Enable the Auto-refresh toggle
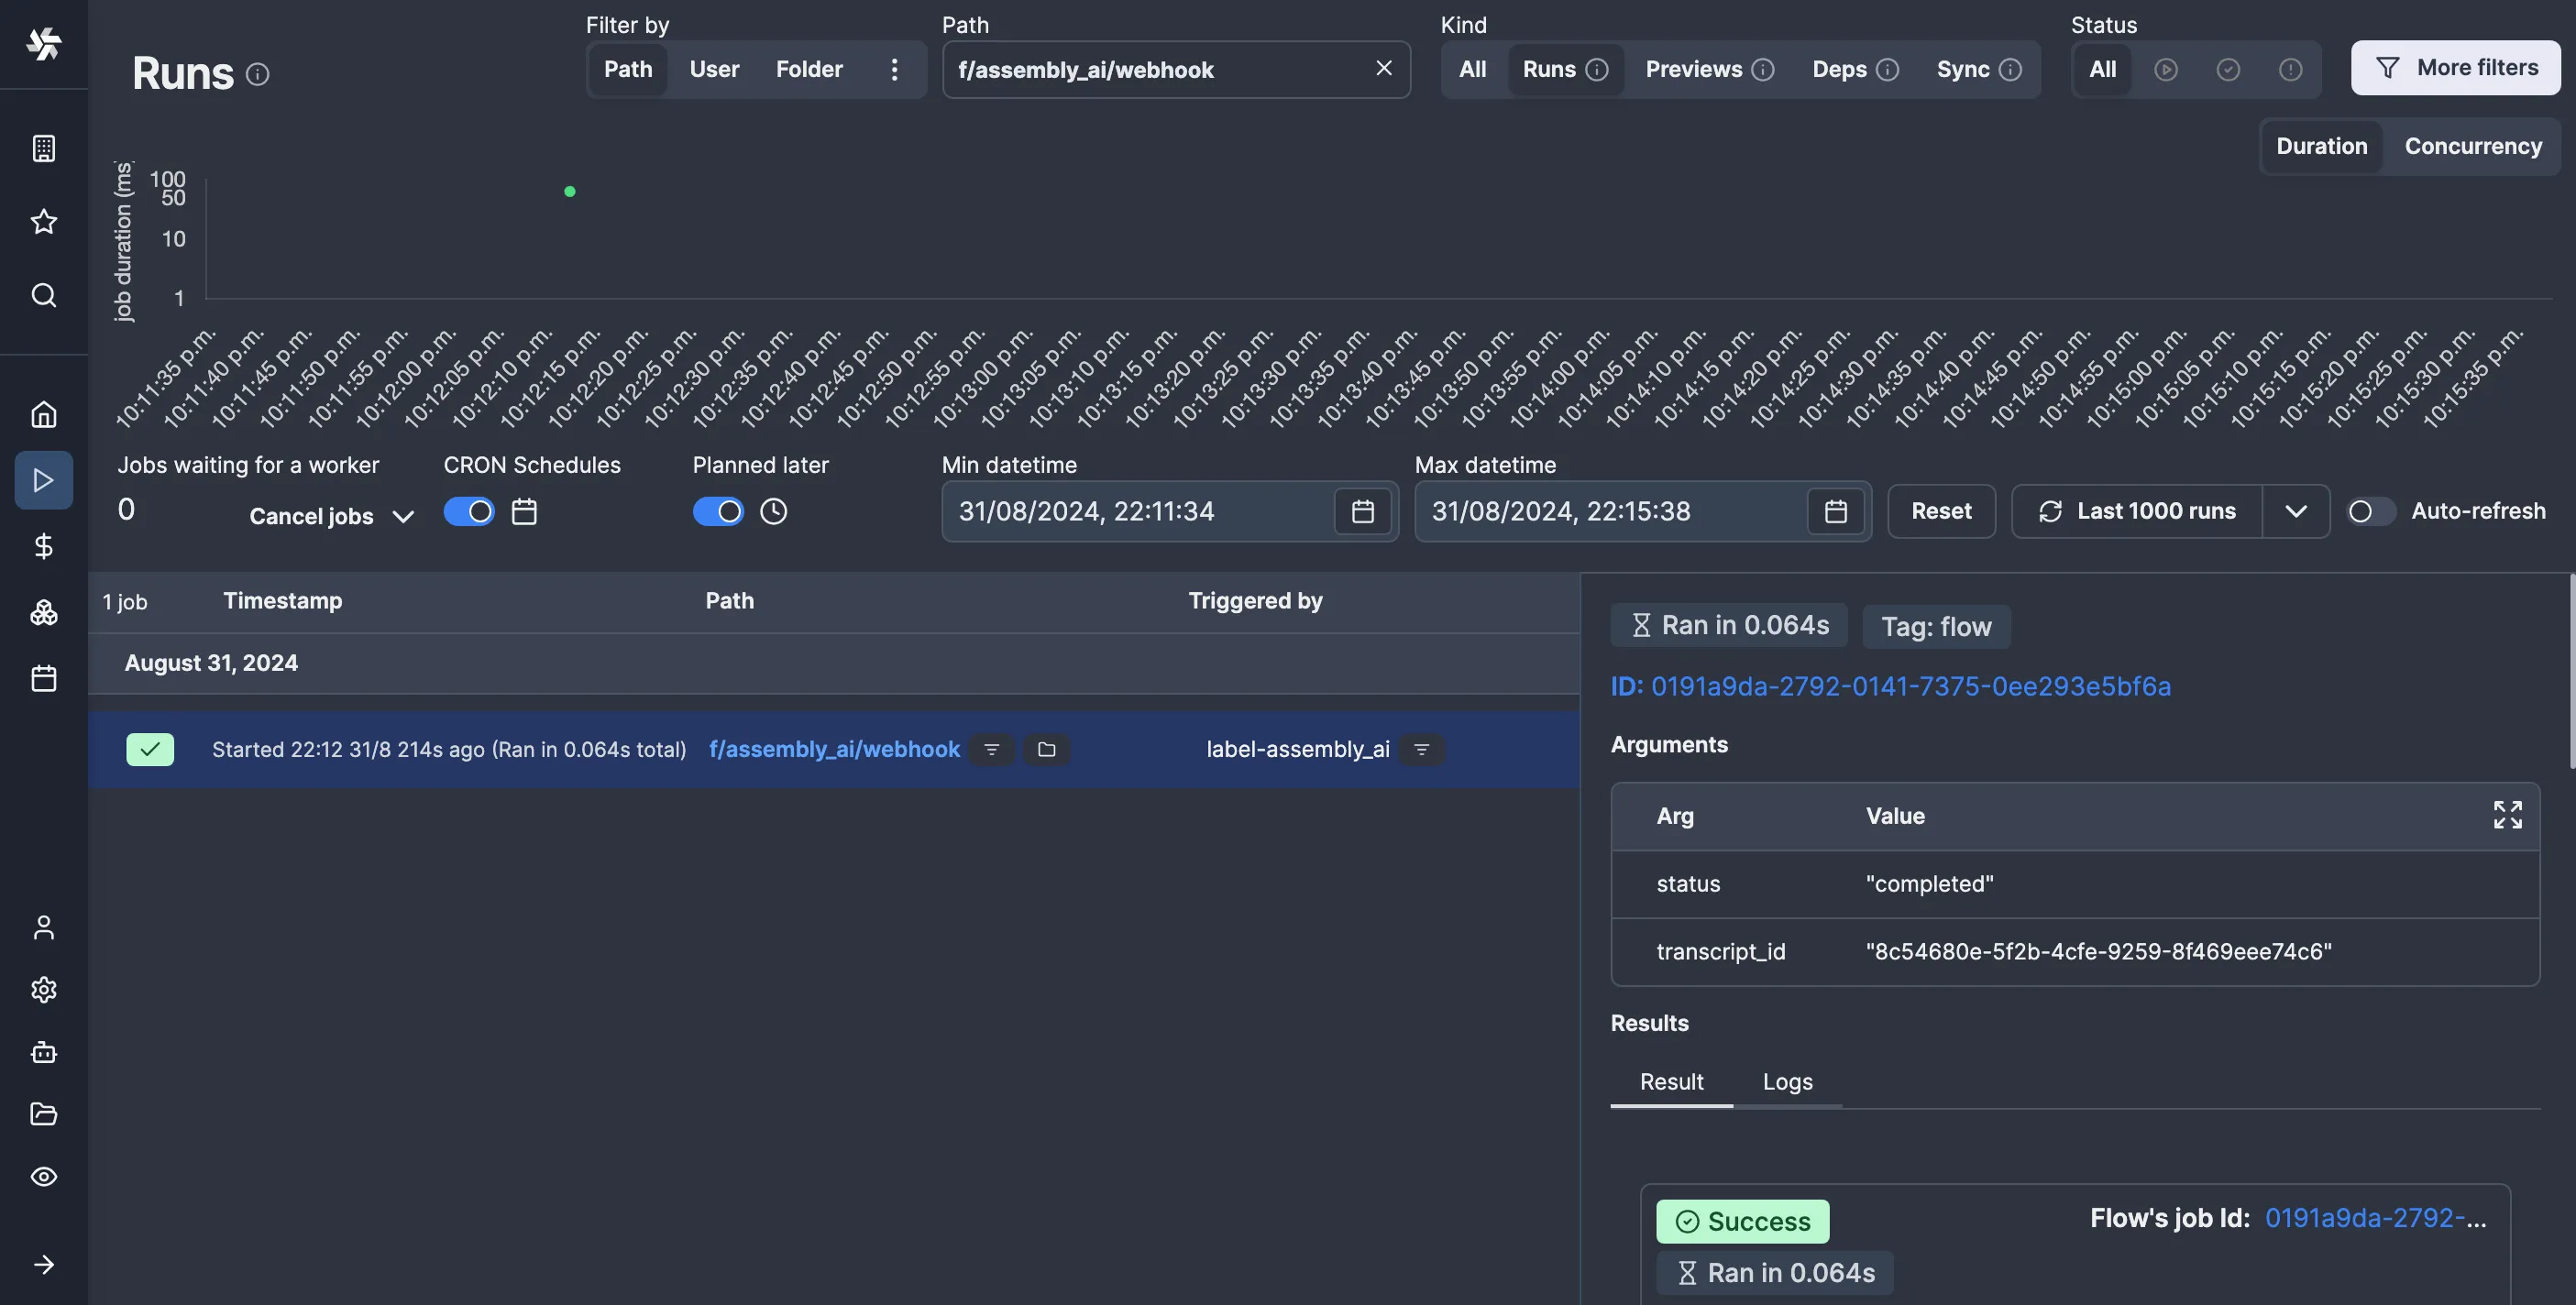The height and width of the screenshot is (1305, 2576). pyautogui.click(x=2371, y=511)
